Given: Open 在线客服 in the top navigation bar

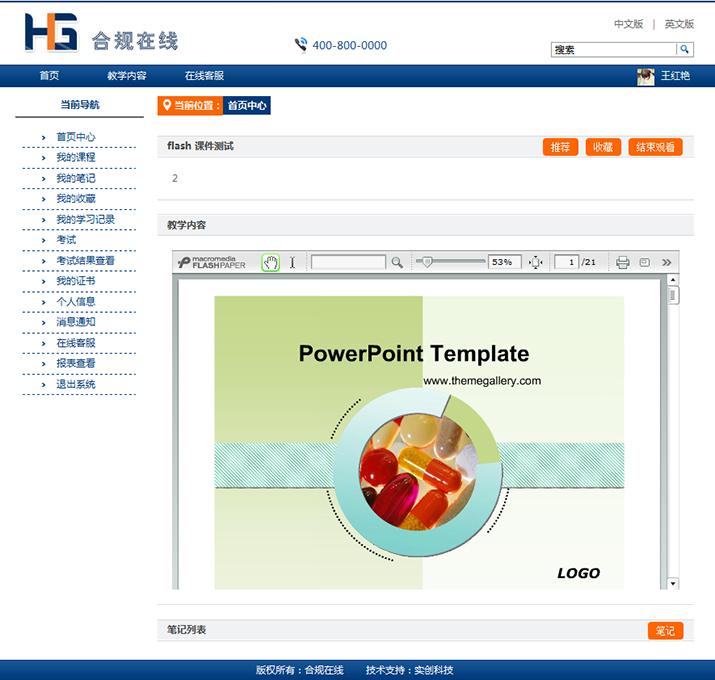Looking at the screenshot, I should (x=204, y=76).
